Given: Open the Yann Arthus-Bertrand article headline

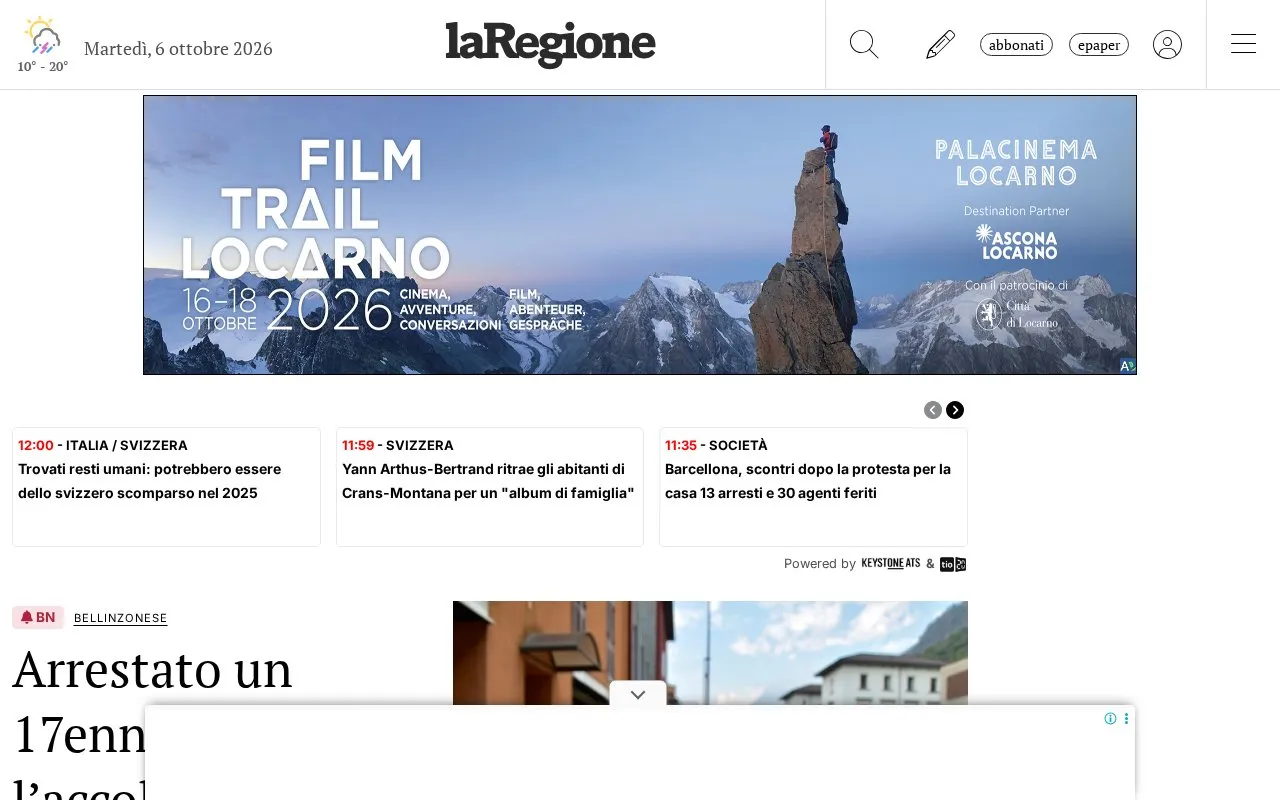Looking at the screenshot, I should pos(488,481).
